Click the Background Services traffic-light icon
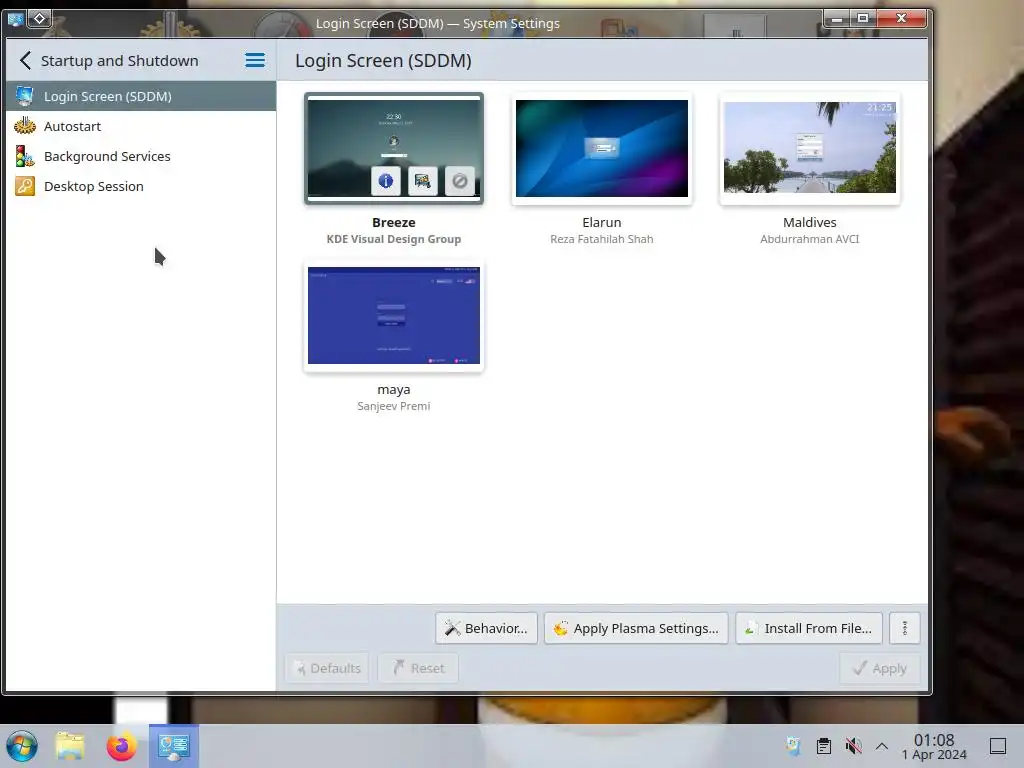This screenshot has height=768, width=1024. [x=25, y=156]
